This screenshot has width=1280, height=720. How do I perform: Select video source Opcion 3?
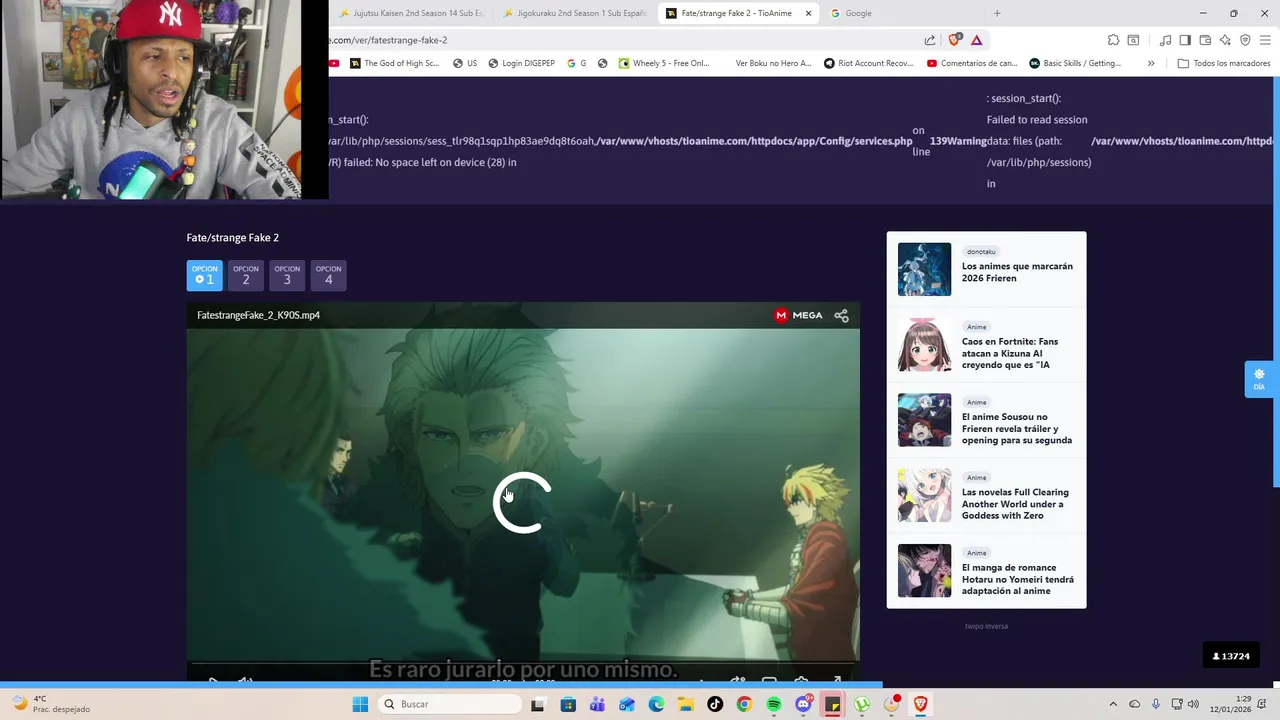[287, 275]
